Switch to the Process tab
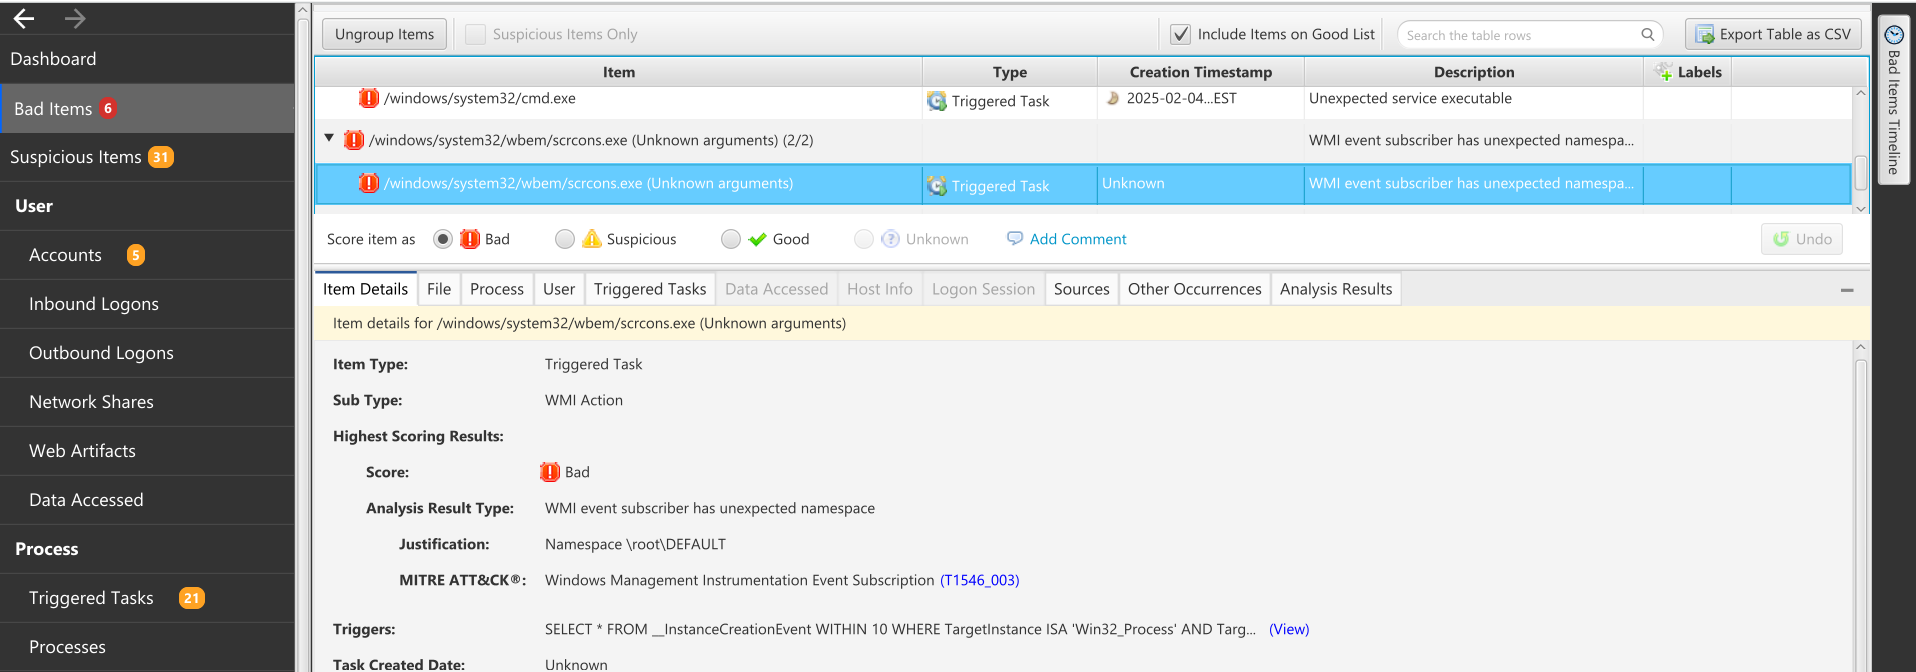This screenshot has height=672, width=1916. (497, 289)
